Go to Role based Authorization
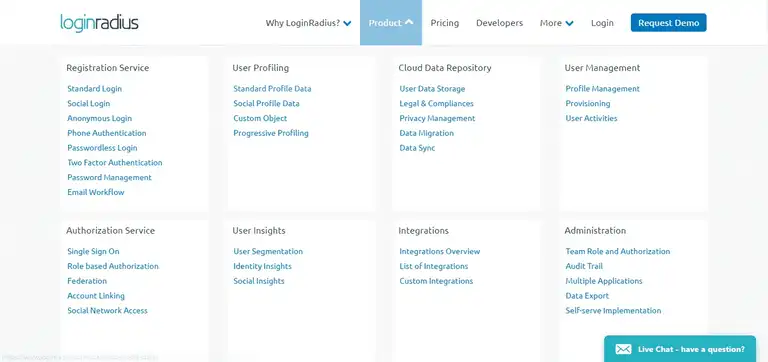The height and width of the screenshot is (362, 768). pyautogui.click(x=113, y=266)
